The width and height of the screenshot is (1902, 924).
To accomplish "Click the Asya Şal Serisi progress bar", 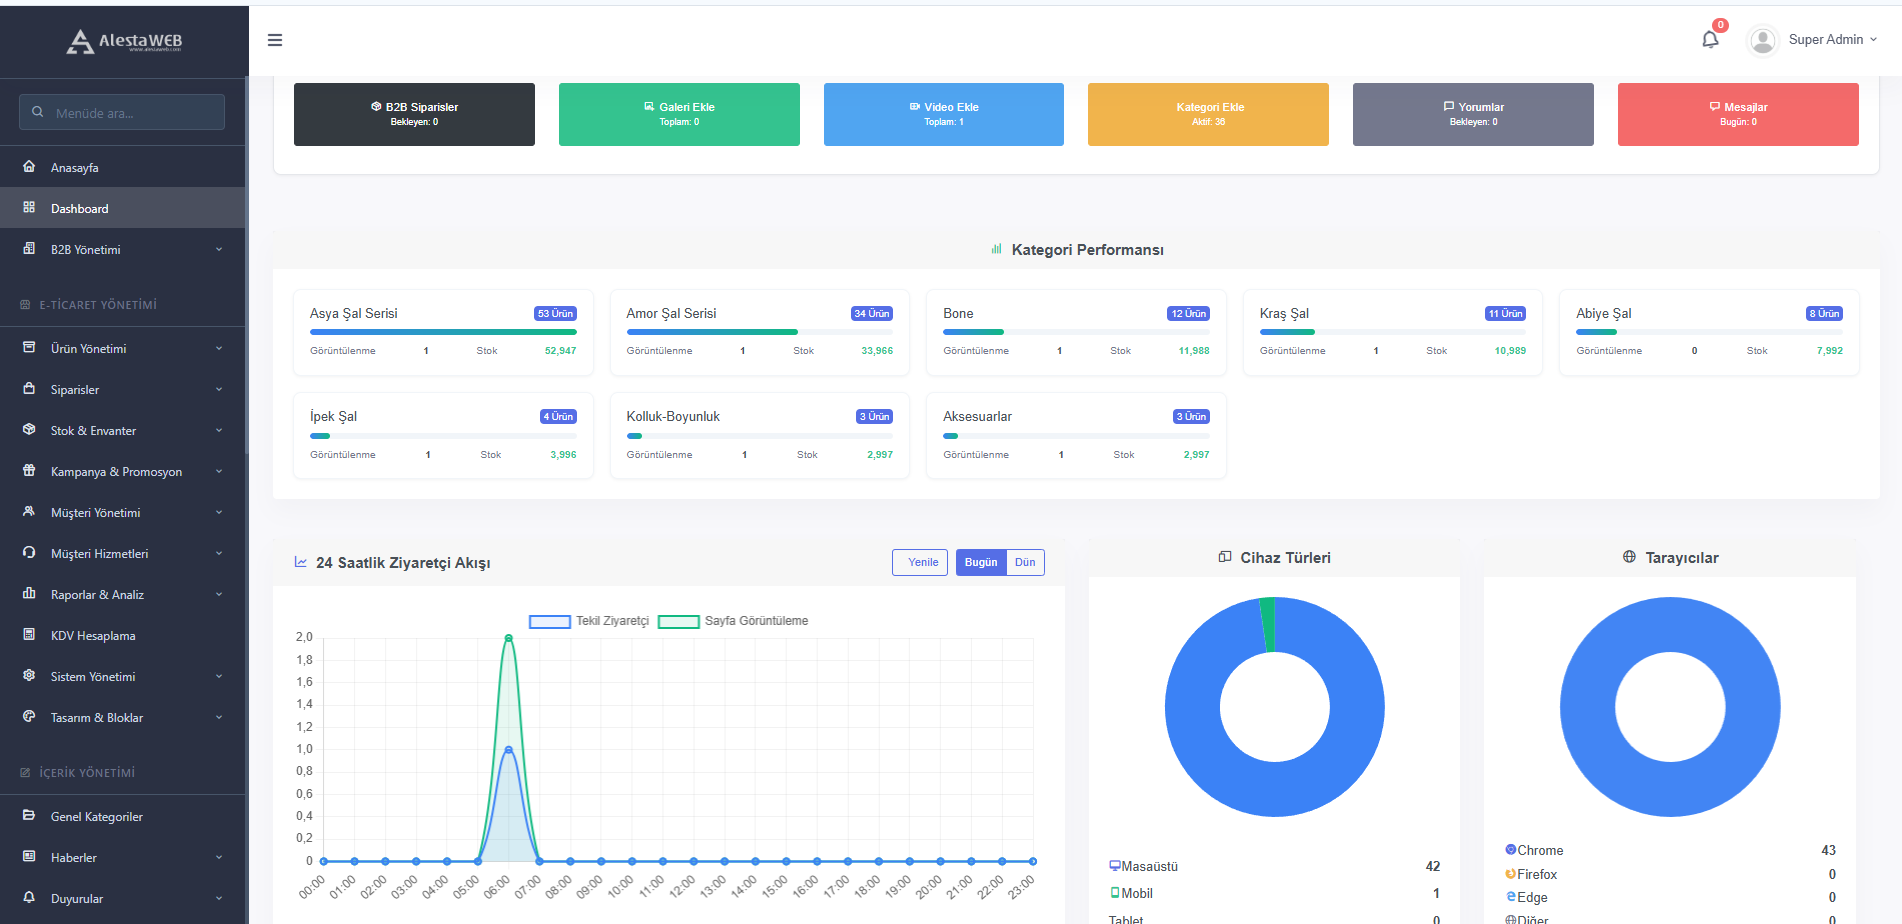I will (443, 331).
